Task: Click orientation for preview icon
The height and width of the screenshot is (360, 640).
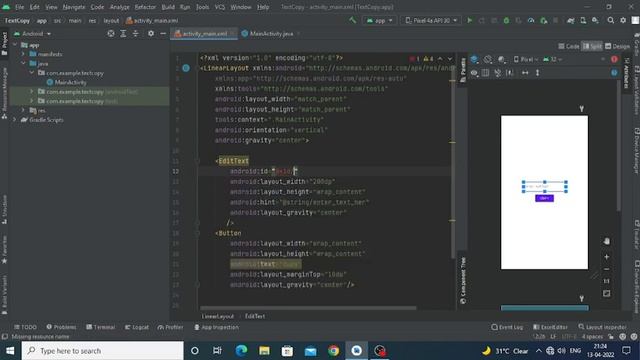Action: (488, 60)
